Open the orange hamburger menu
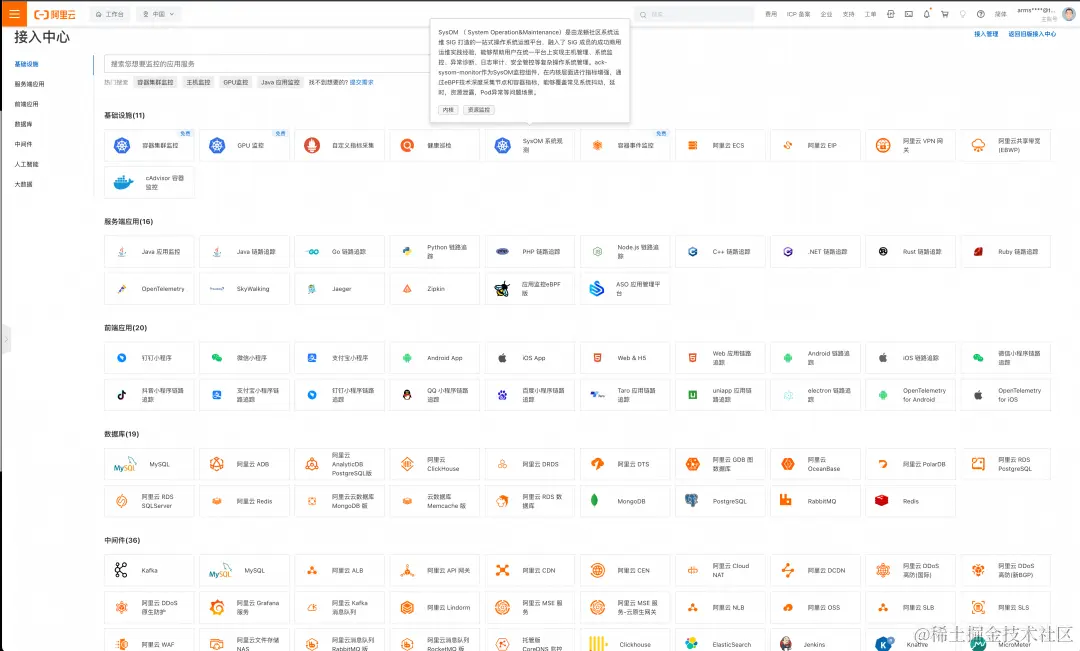The image size is (1080, 651). pyautogui.click(x=14, y=14)
